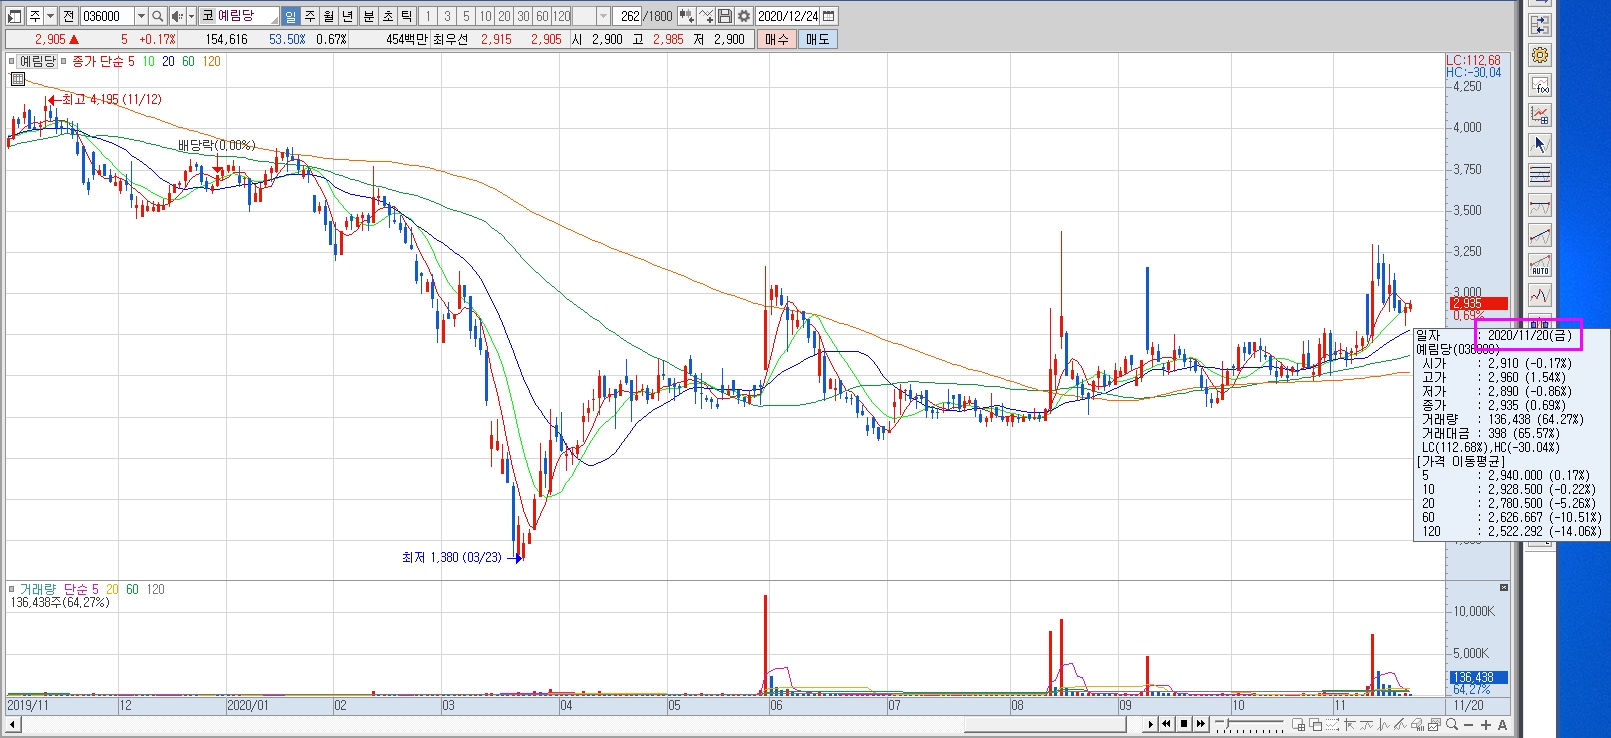Switch chart to 주 weekly period button

click(x=310, y=16)
